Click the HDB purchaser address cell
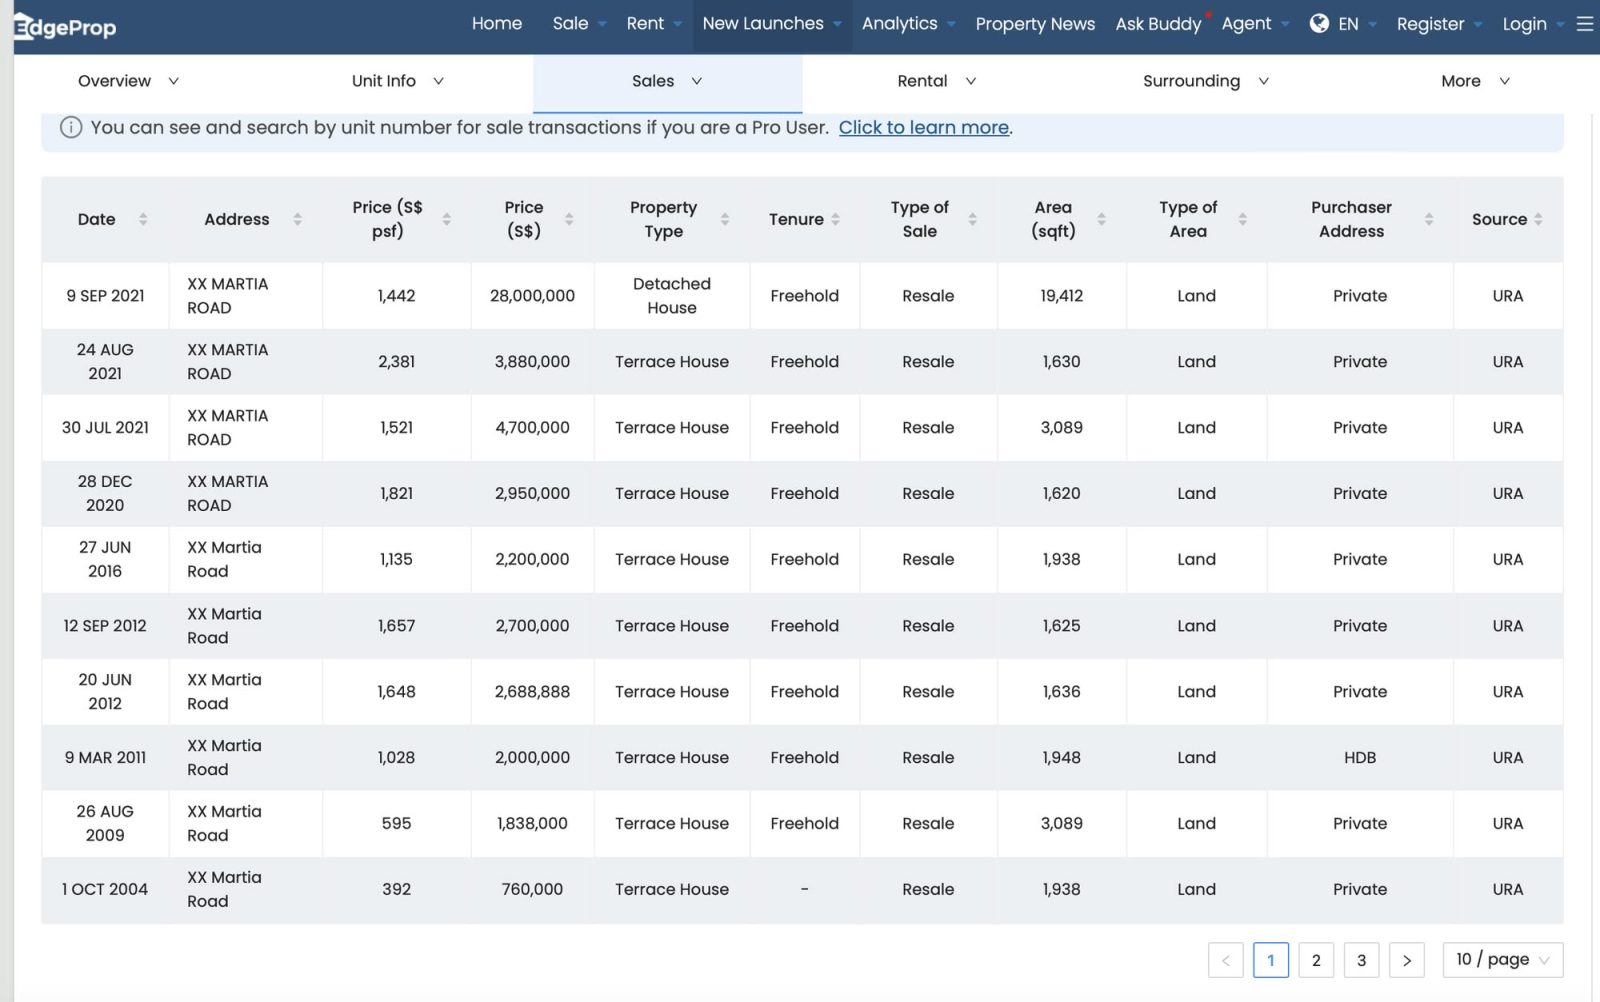Image resolution: width=1600 pixels, height=1002 pixels. point(1360,758)
